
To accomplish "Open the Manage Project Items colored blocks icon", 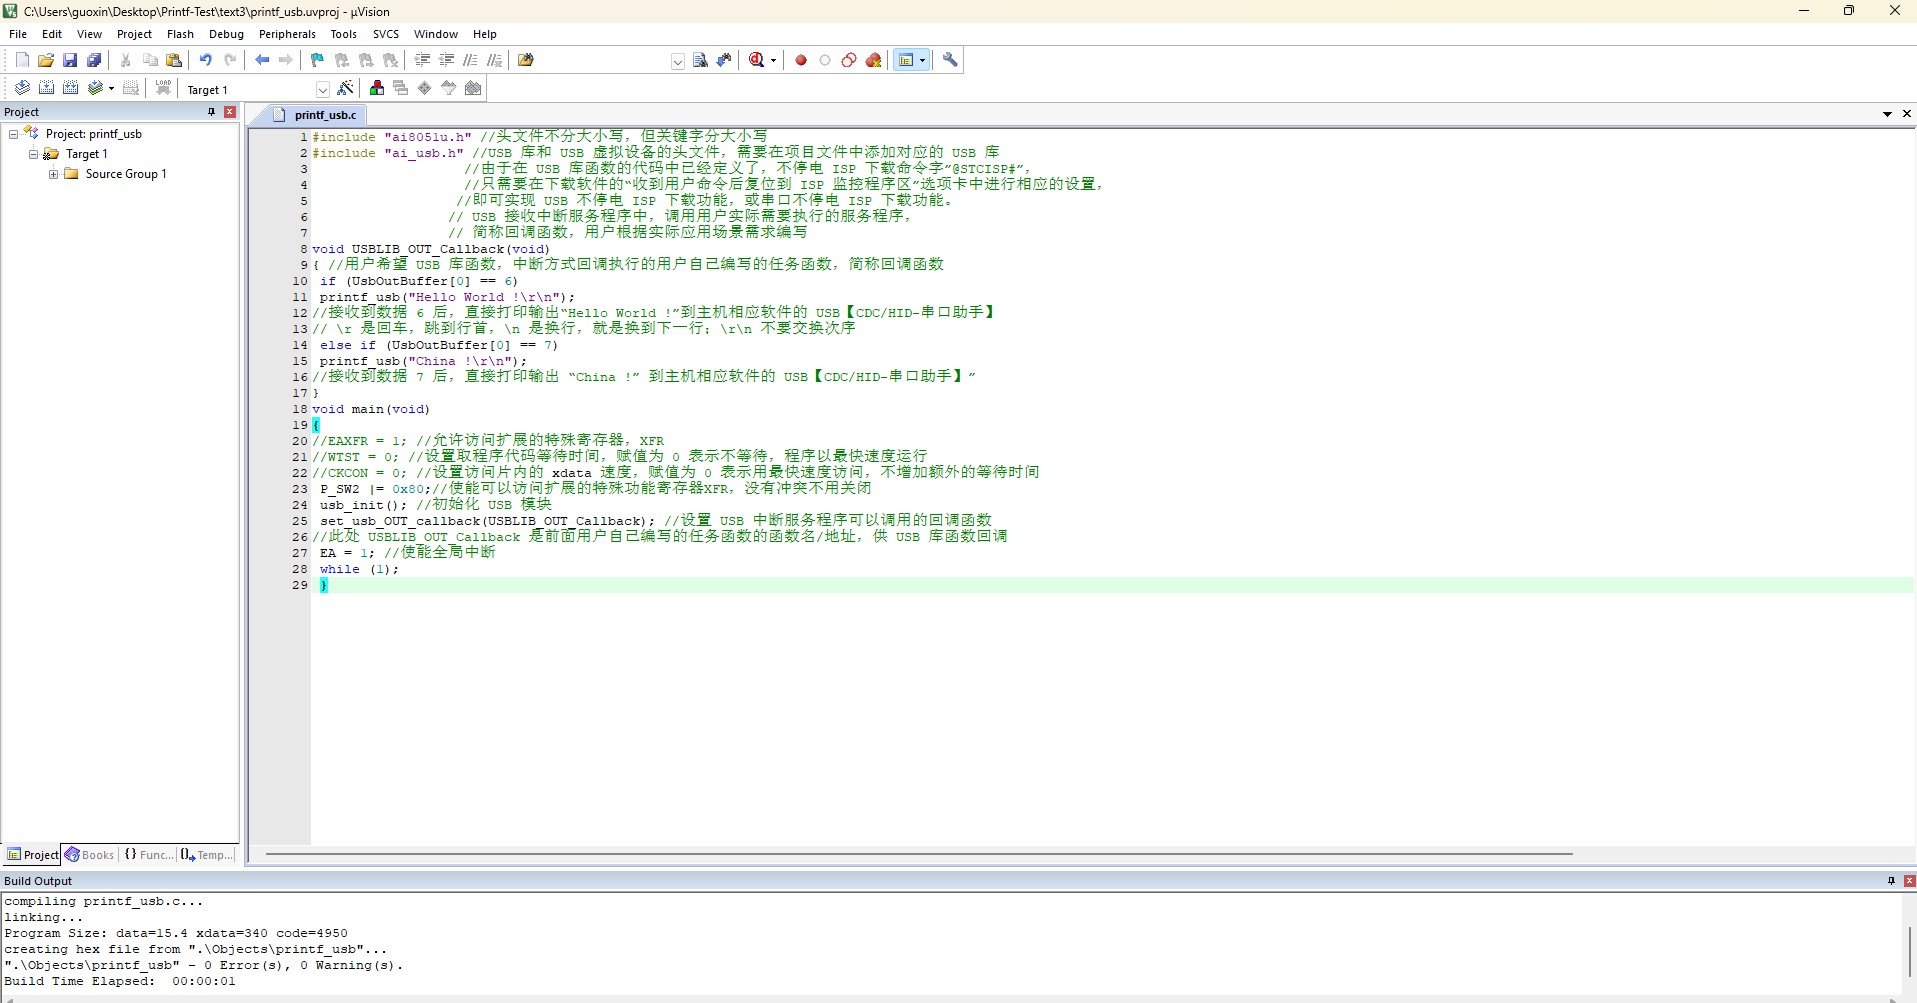I will (x=377, y=88).
